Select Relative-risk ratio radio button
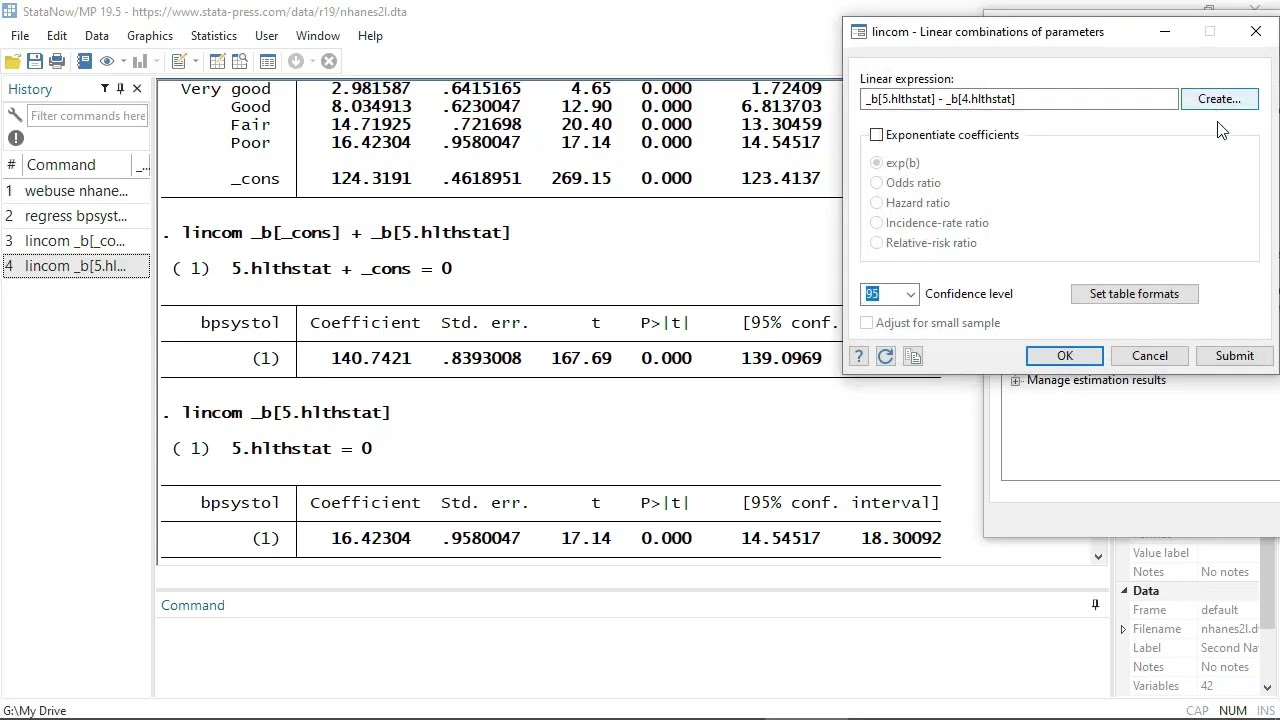The height and width of the screenshot is (720, 1280). (877, 243)
